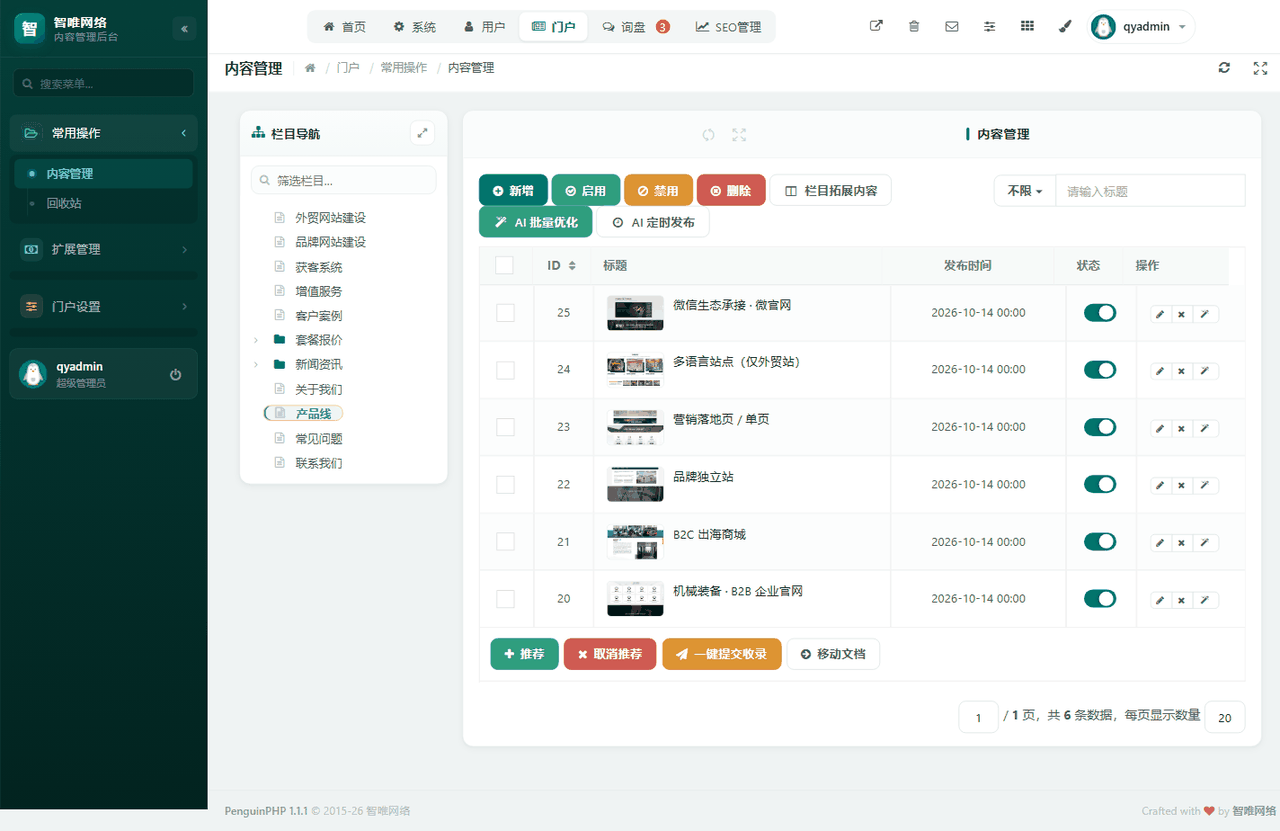
Task: Open the external link icon in the top bar
Action: [877, 27]
